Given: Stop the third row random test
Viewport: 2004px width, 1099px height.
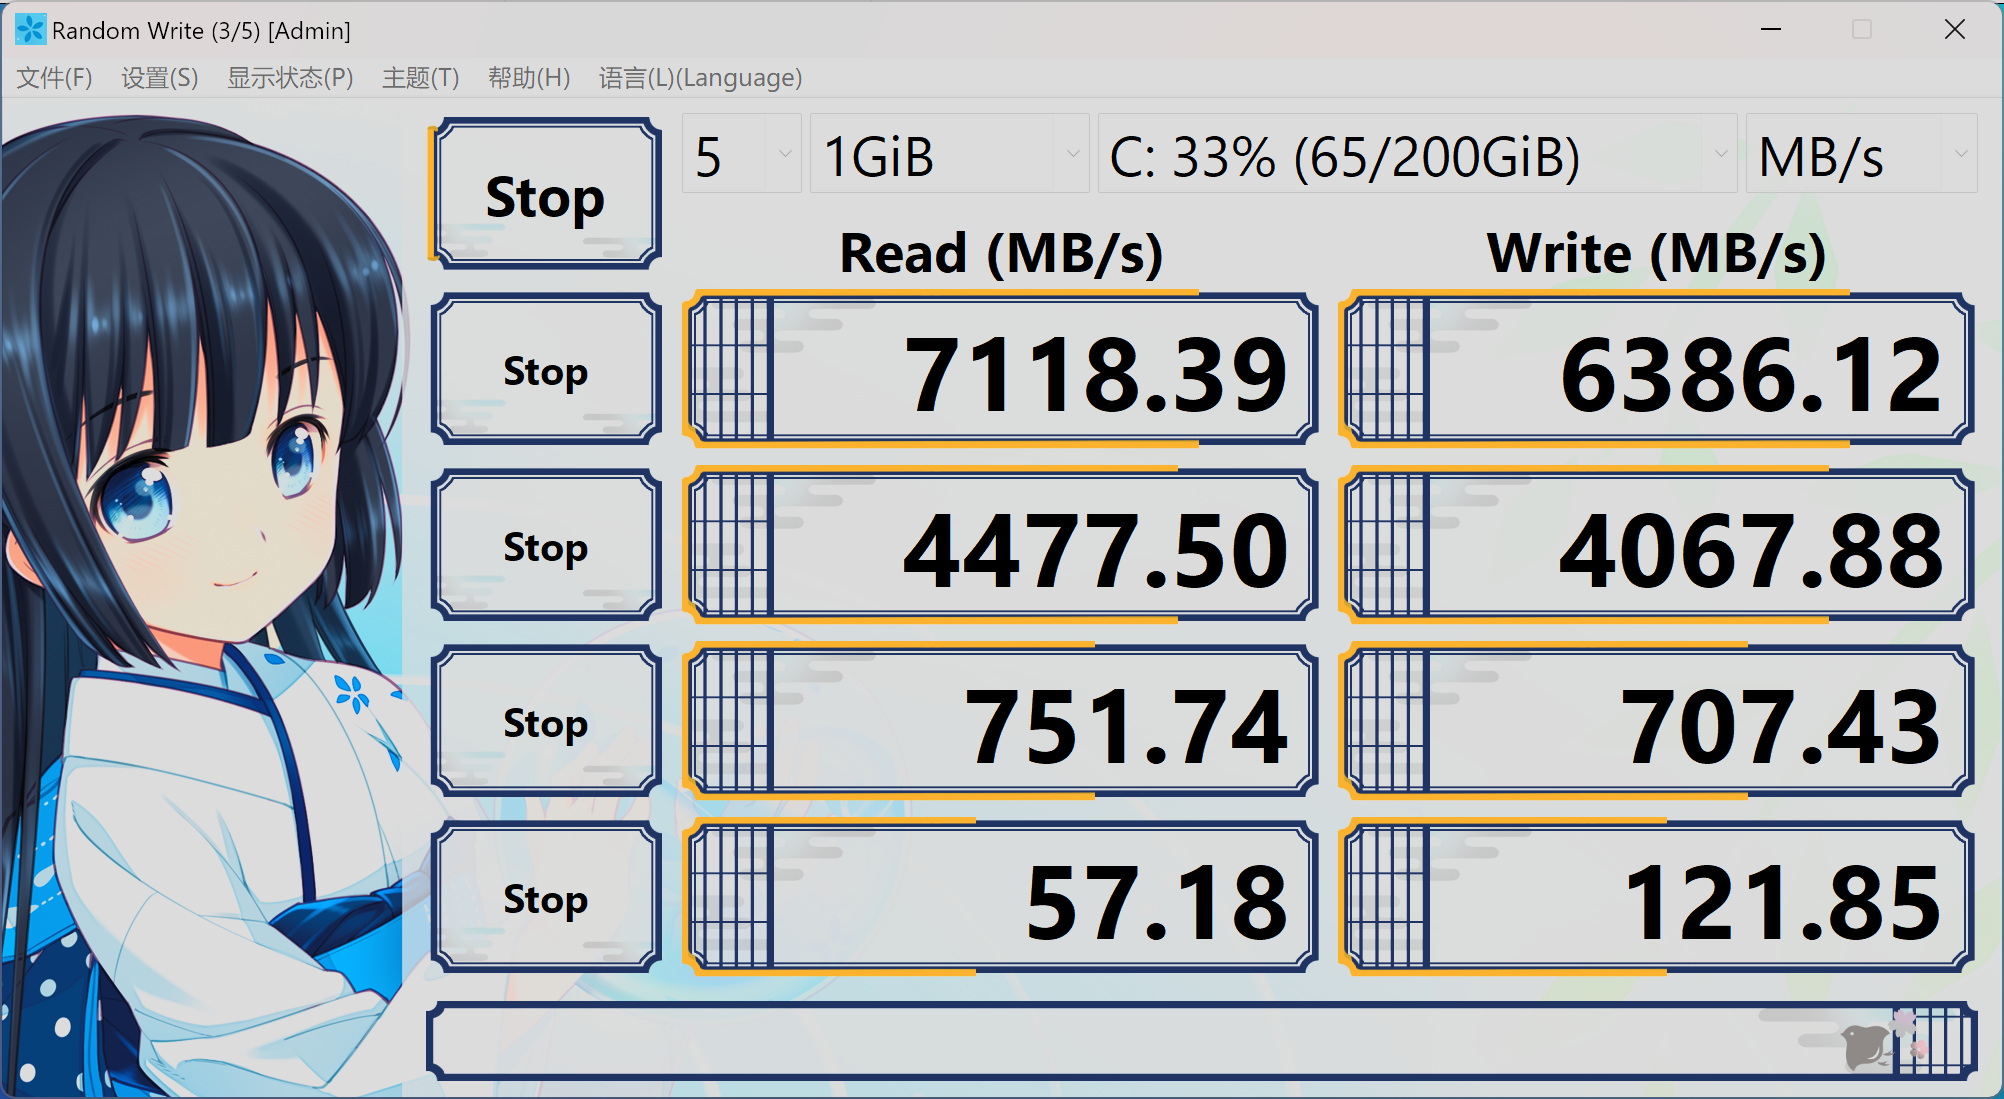Looking at the screenshot, I should click(x=545, y=722).
